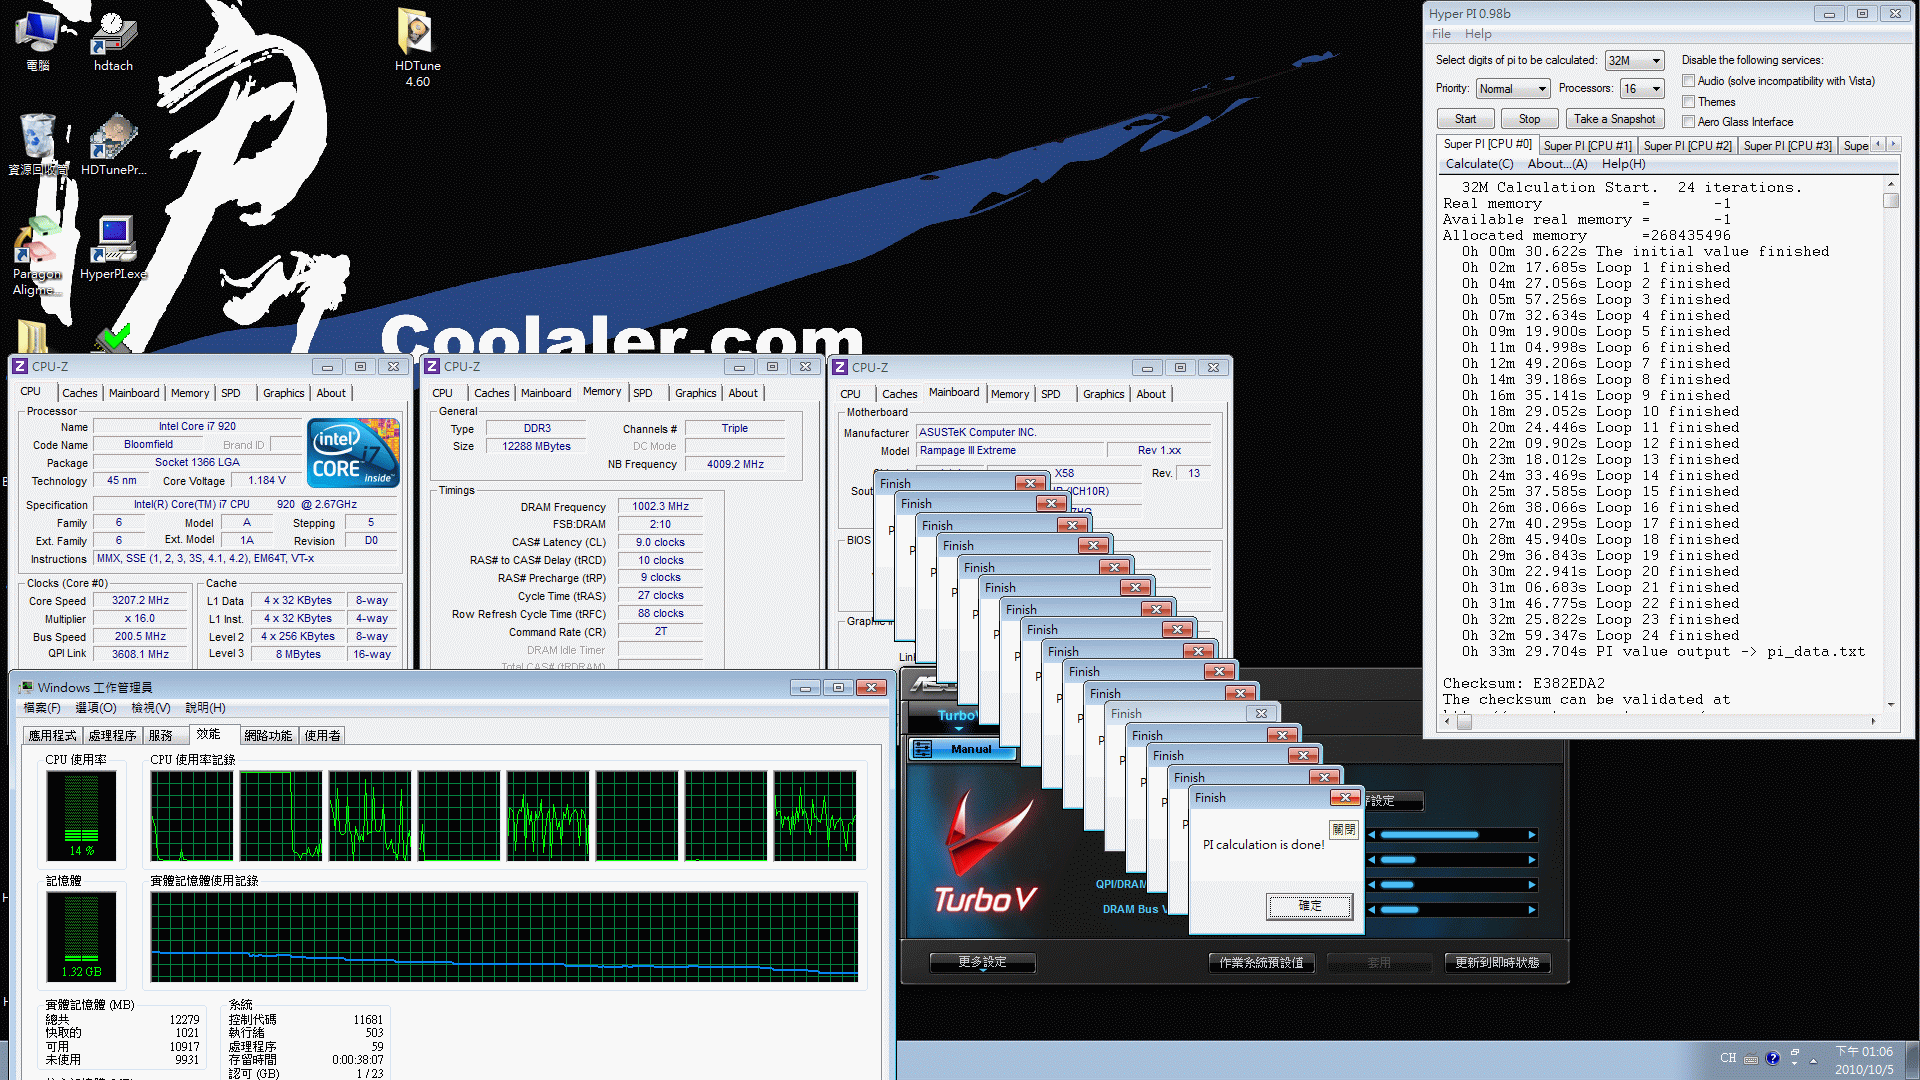This screenshot has height=1080, width=1920.
Task: Expand the More Settings (更多設定) button in TurboV
Action: click(982, 962)
